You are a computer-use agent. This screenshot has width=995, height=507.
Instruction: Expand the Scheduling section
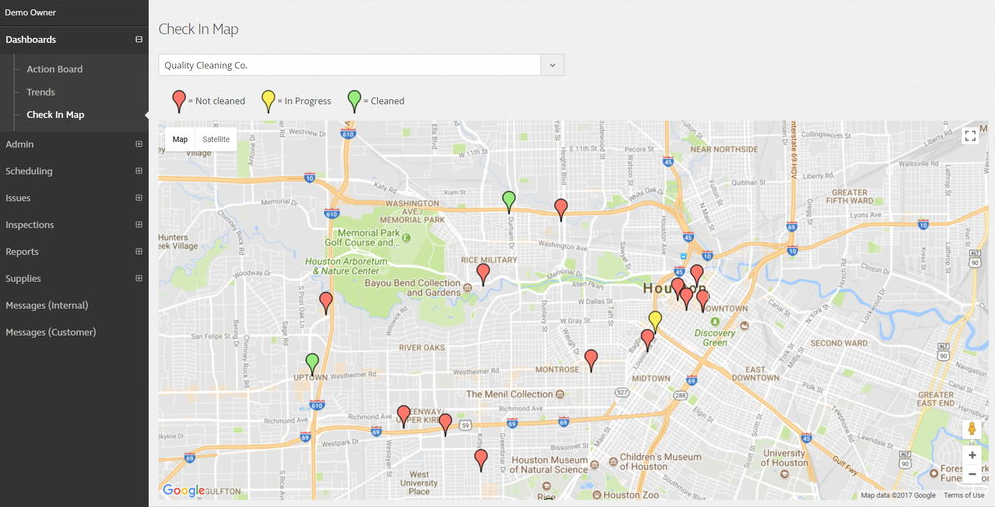[138, 171]
